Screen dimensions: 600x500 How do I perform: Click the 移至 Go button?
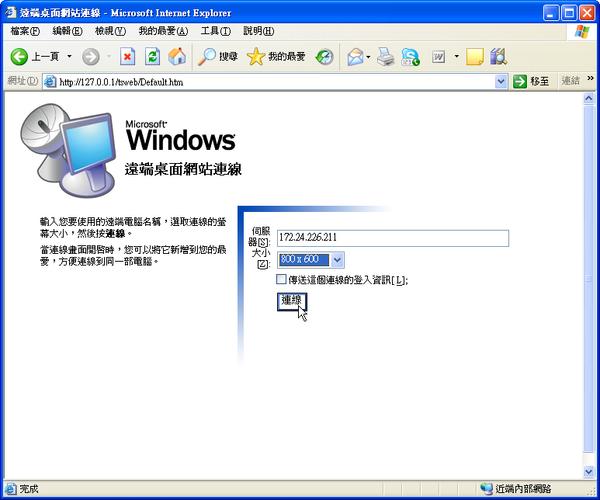531,81
